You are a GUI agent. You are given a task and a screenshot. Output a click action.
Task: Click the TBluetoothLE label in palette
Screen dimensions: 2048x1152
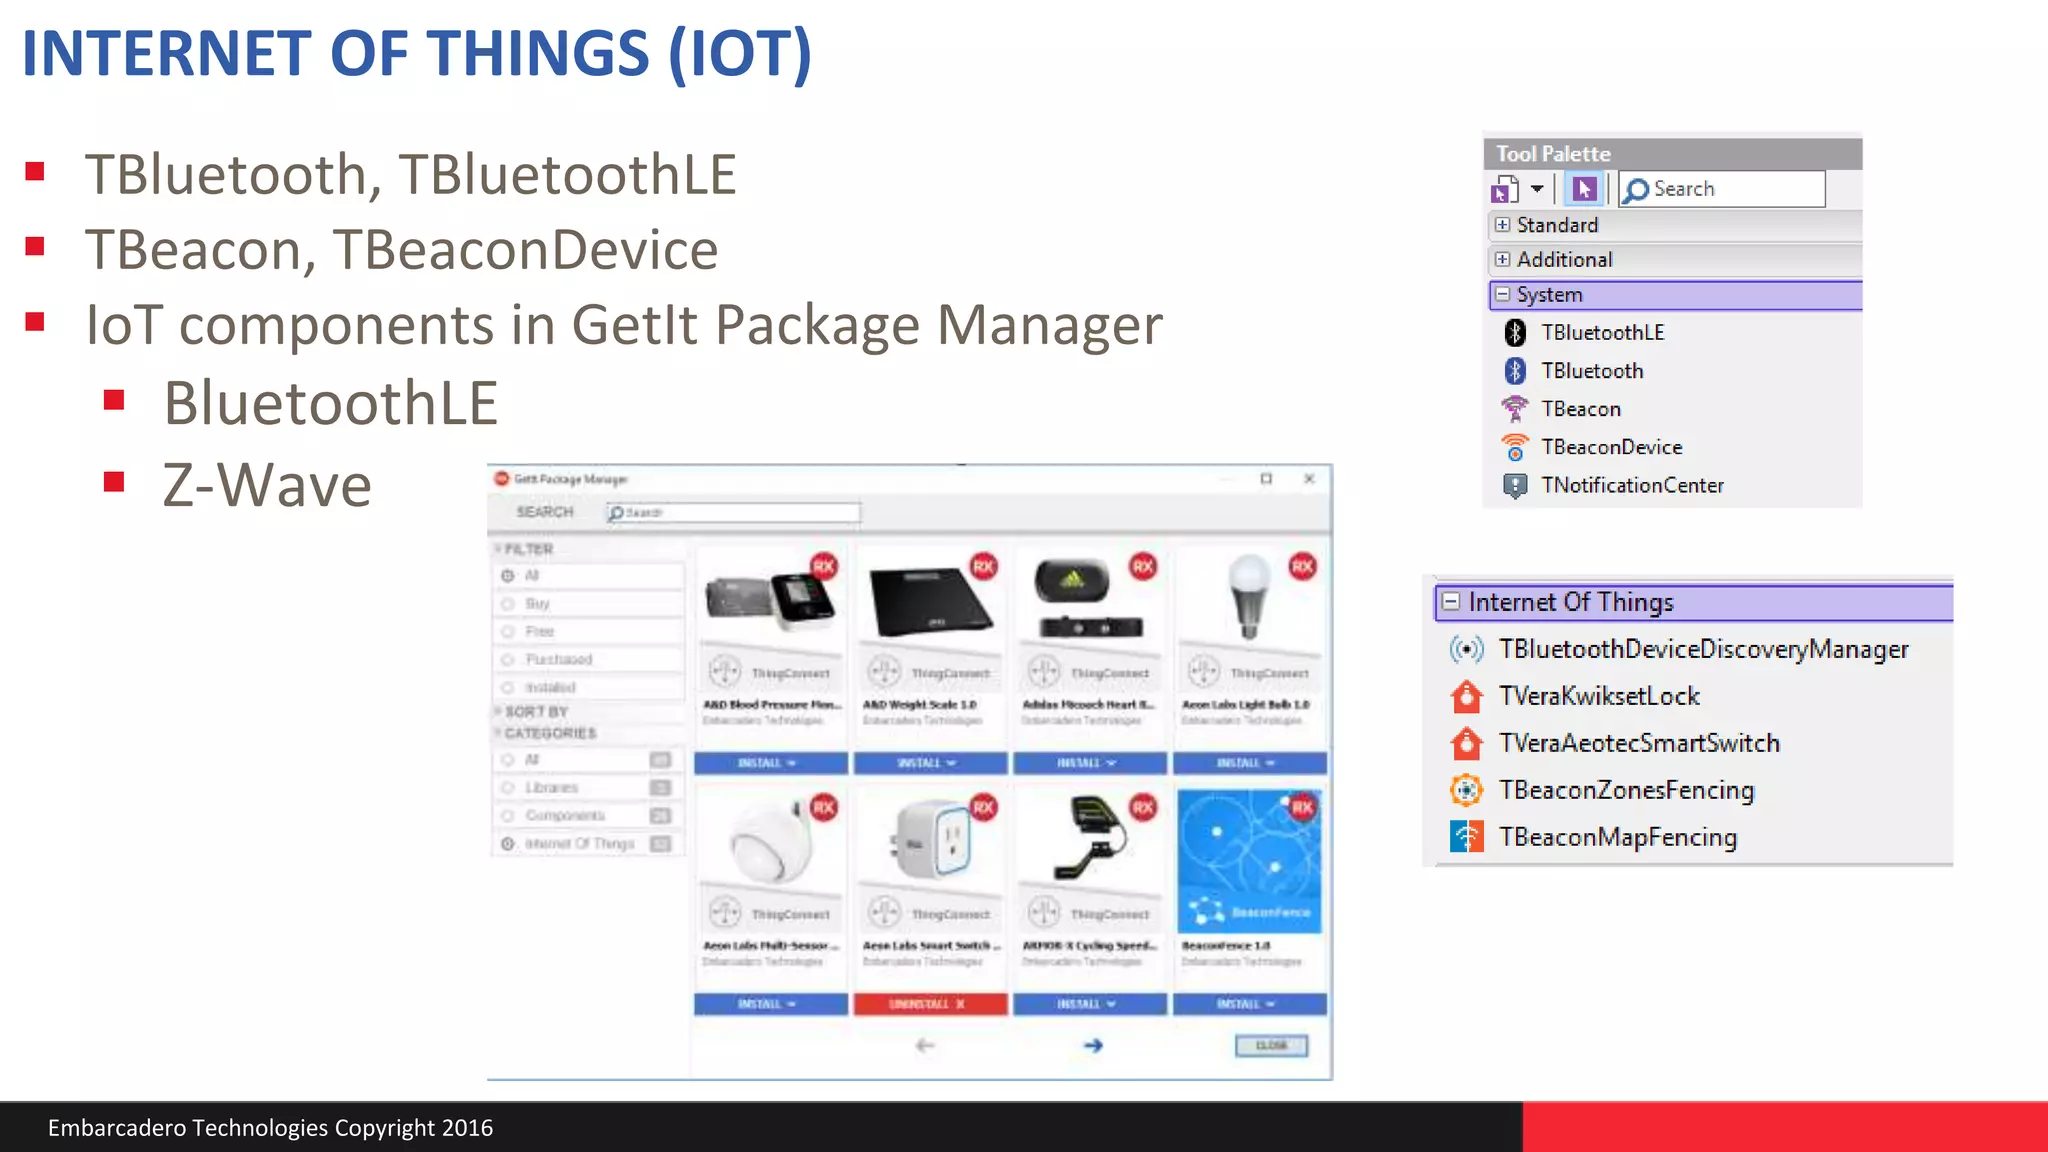tap(1603, 333)
